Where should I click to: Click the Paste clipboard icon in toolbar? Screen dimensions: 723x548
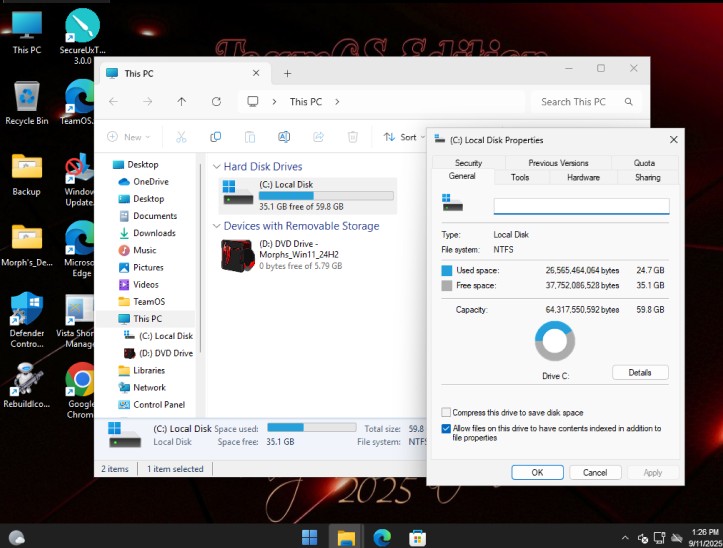click(249, 137)
